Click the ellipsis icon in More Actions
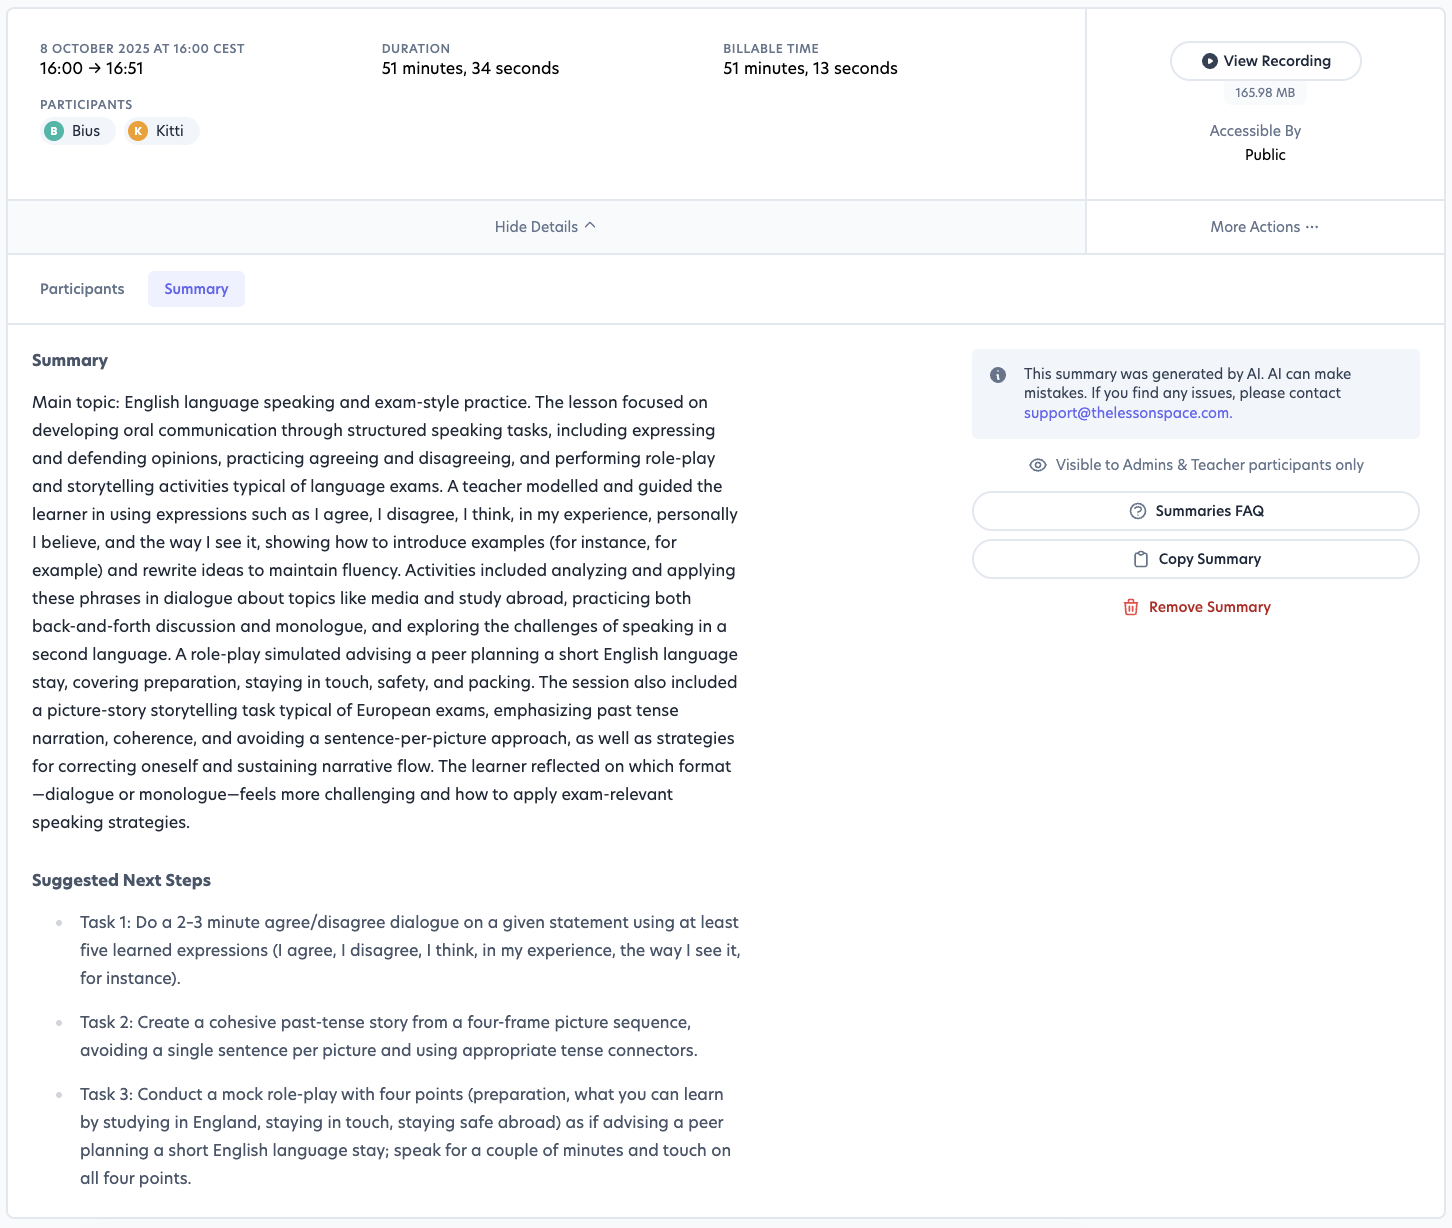 coord(1312,227)
